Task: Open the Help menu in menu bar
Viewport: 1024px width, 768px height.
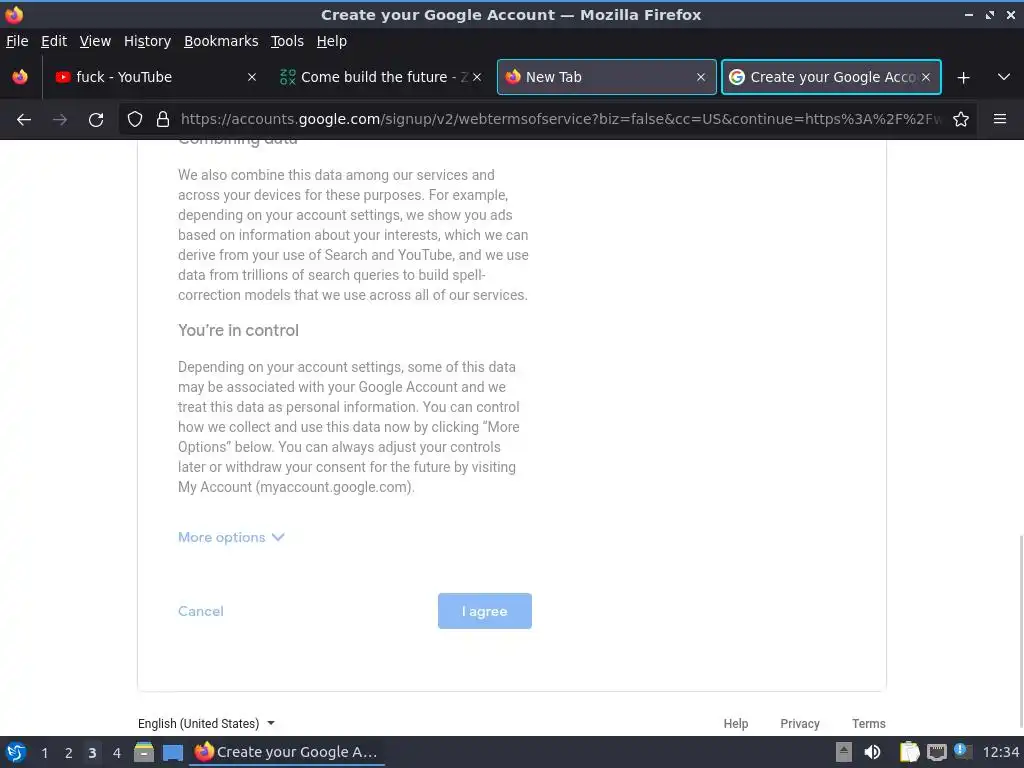Action: click(x=332, y=41)
